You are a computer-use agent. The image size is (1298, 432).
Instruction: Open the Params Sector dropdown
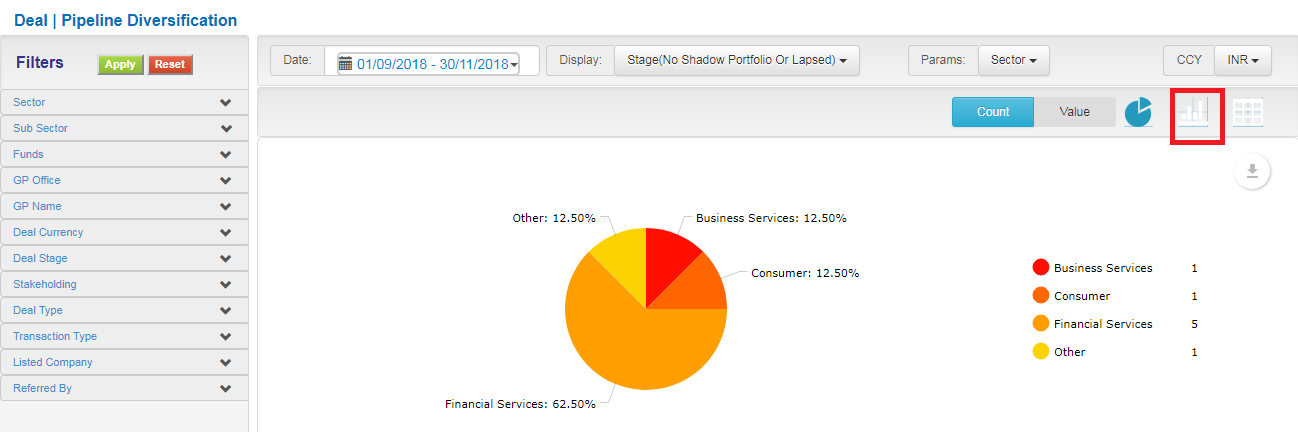1013,60
